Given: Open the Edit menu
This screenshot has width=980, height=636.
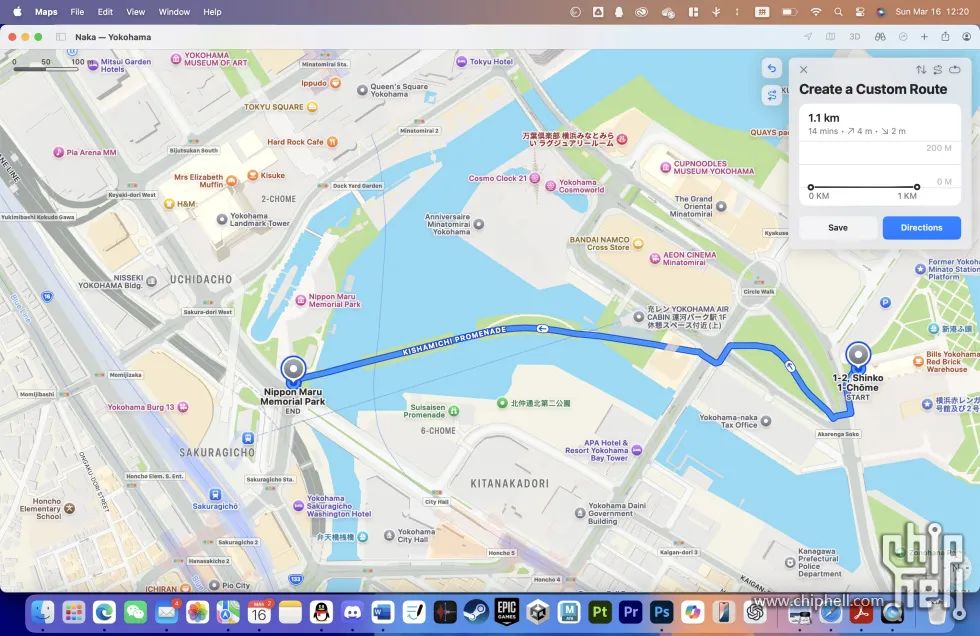Looking at the screenshot, I should coord(105,12).
